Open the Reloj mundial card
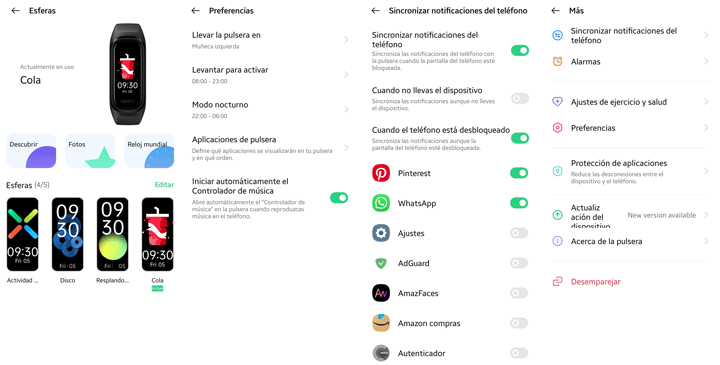Viewport: 720px width, 365px height. point(149,151)
